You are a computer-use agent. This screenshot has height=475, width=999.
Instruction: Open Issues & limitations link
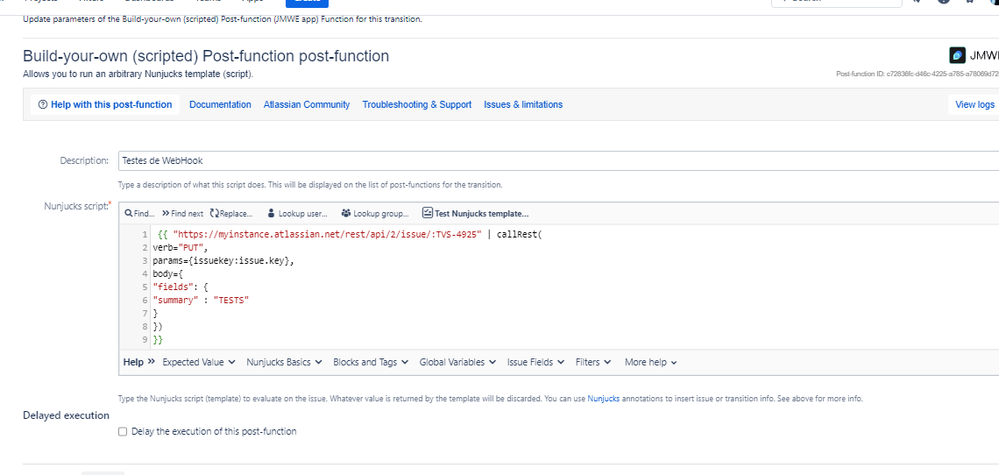click(523, 104)
